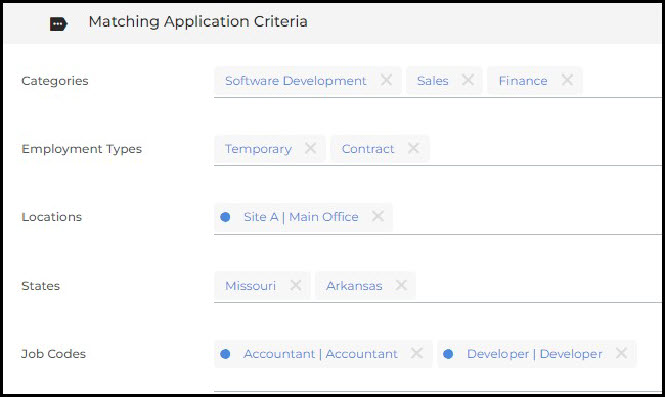Remove the Arkansas state tag

pos(401,285)
